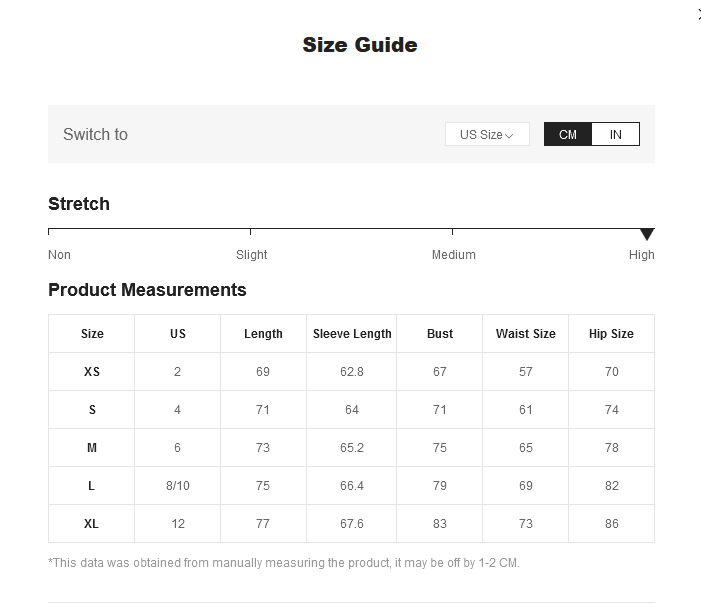Switch measurements to CM
Image resolution: width=701 pixels, height=604 pixels.
568,134
